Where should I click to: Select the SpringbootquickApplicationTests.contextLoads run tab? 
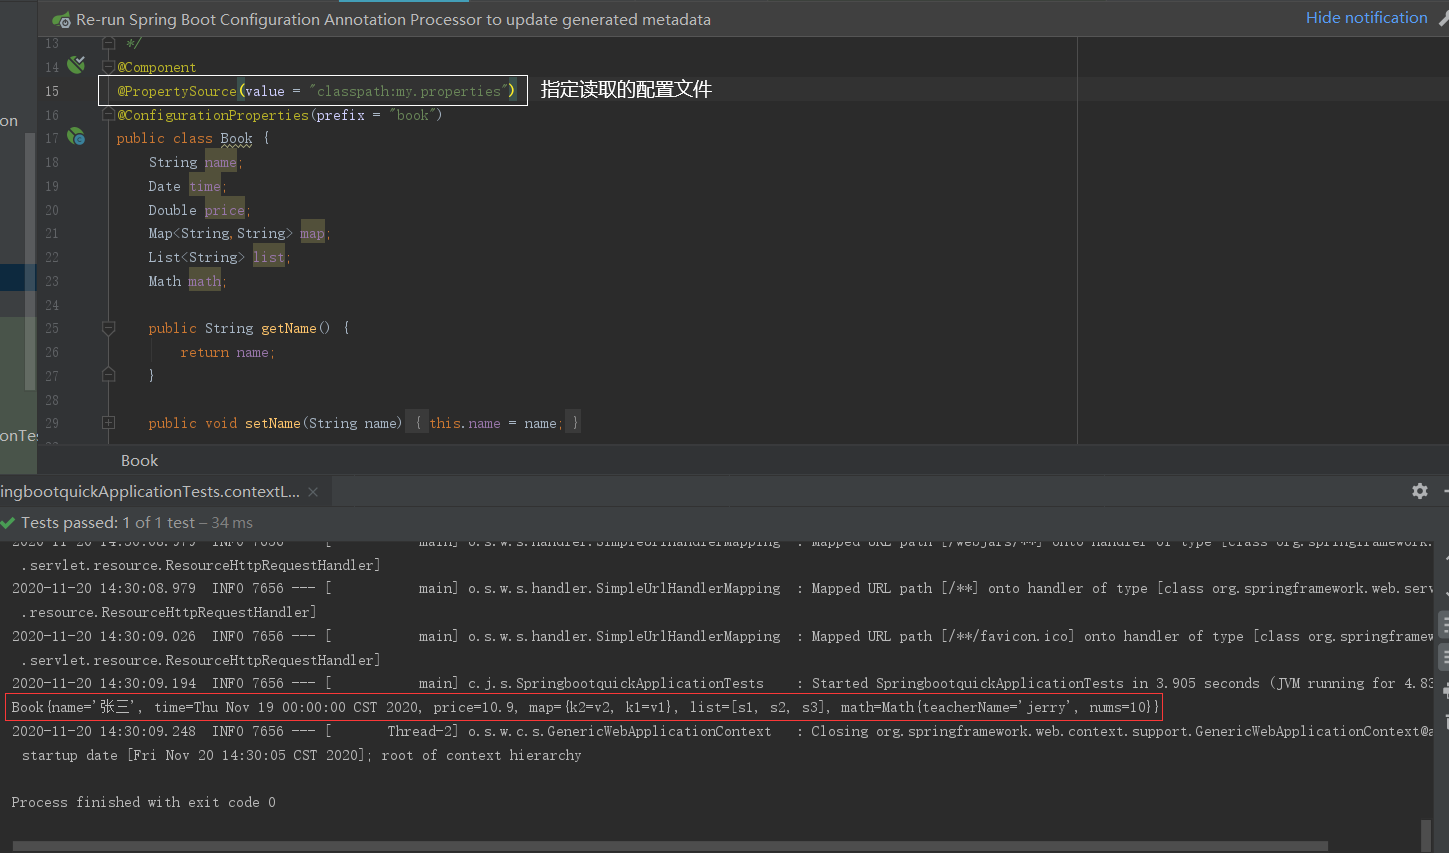150,492
